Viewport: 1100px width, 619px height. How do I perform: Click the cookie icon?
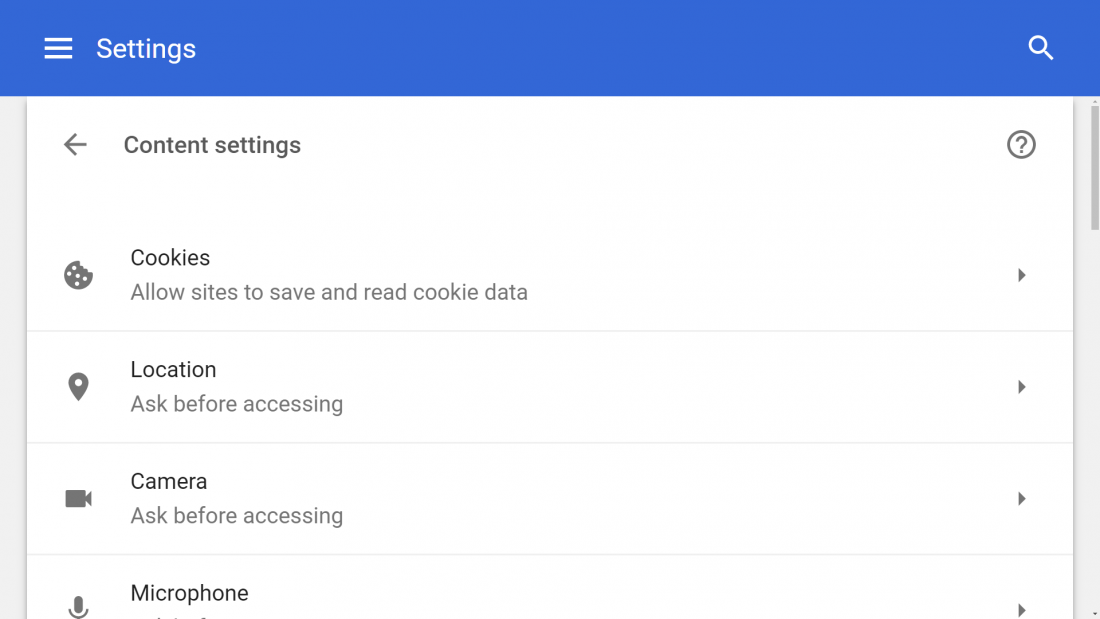click(79, 275)
